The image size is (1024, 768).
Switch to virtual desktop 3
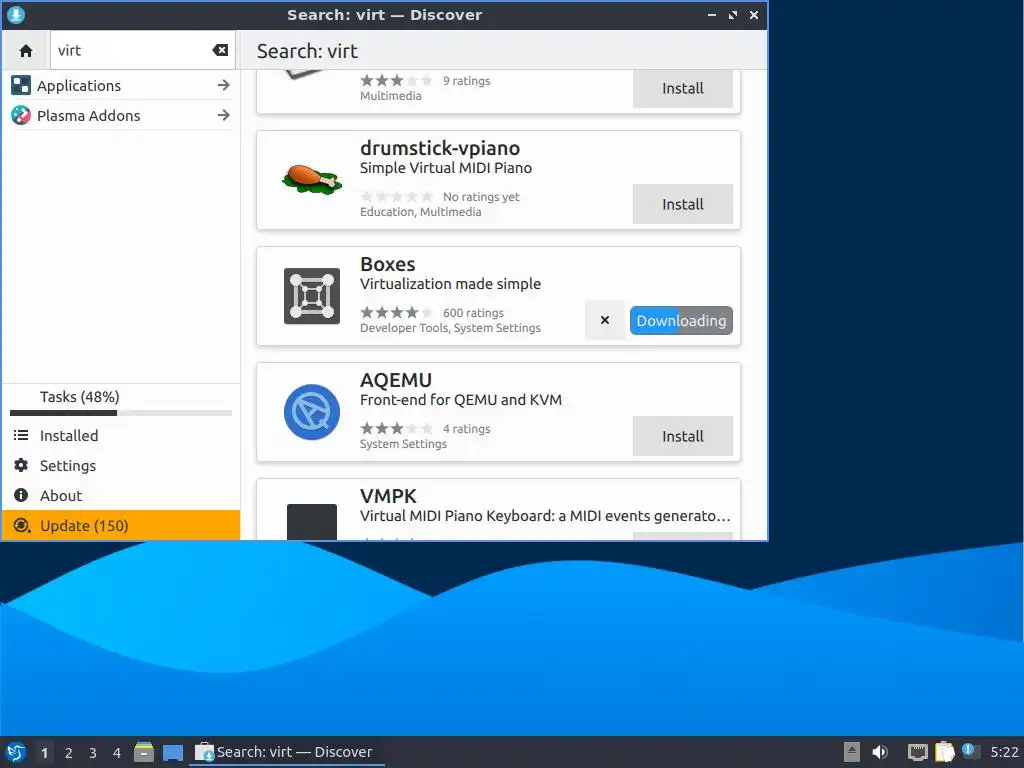pyautogui.click(x=93, y=753)
